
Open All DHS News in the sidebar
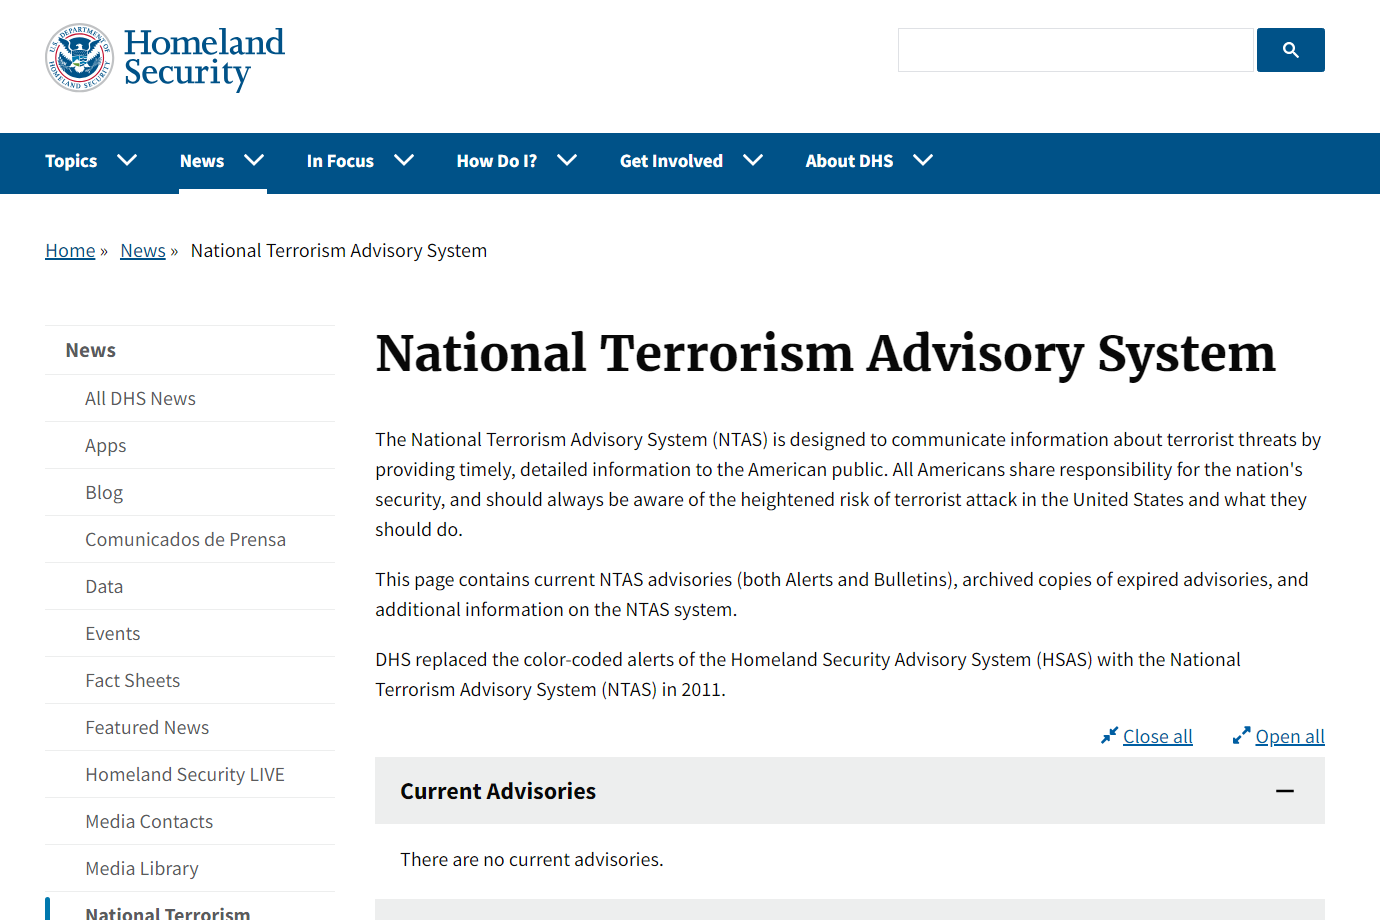[190, 398]
